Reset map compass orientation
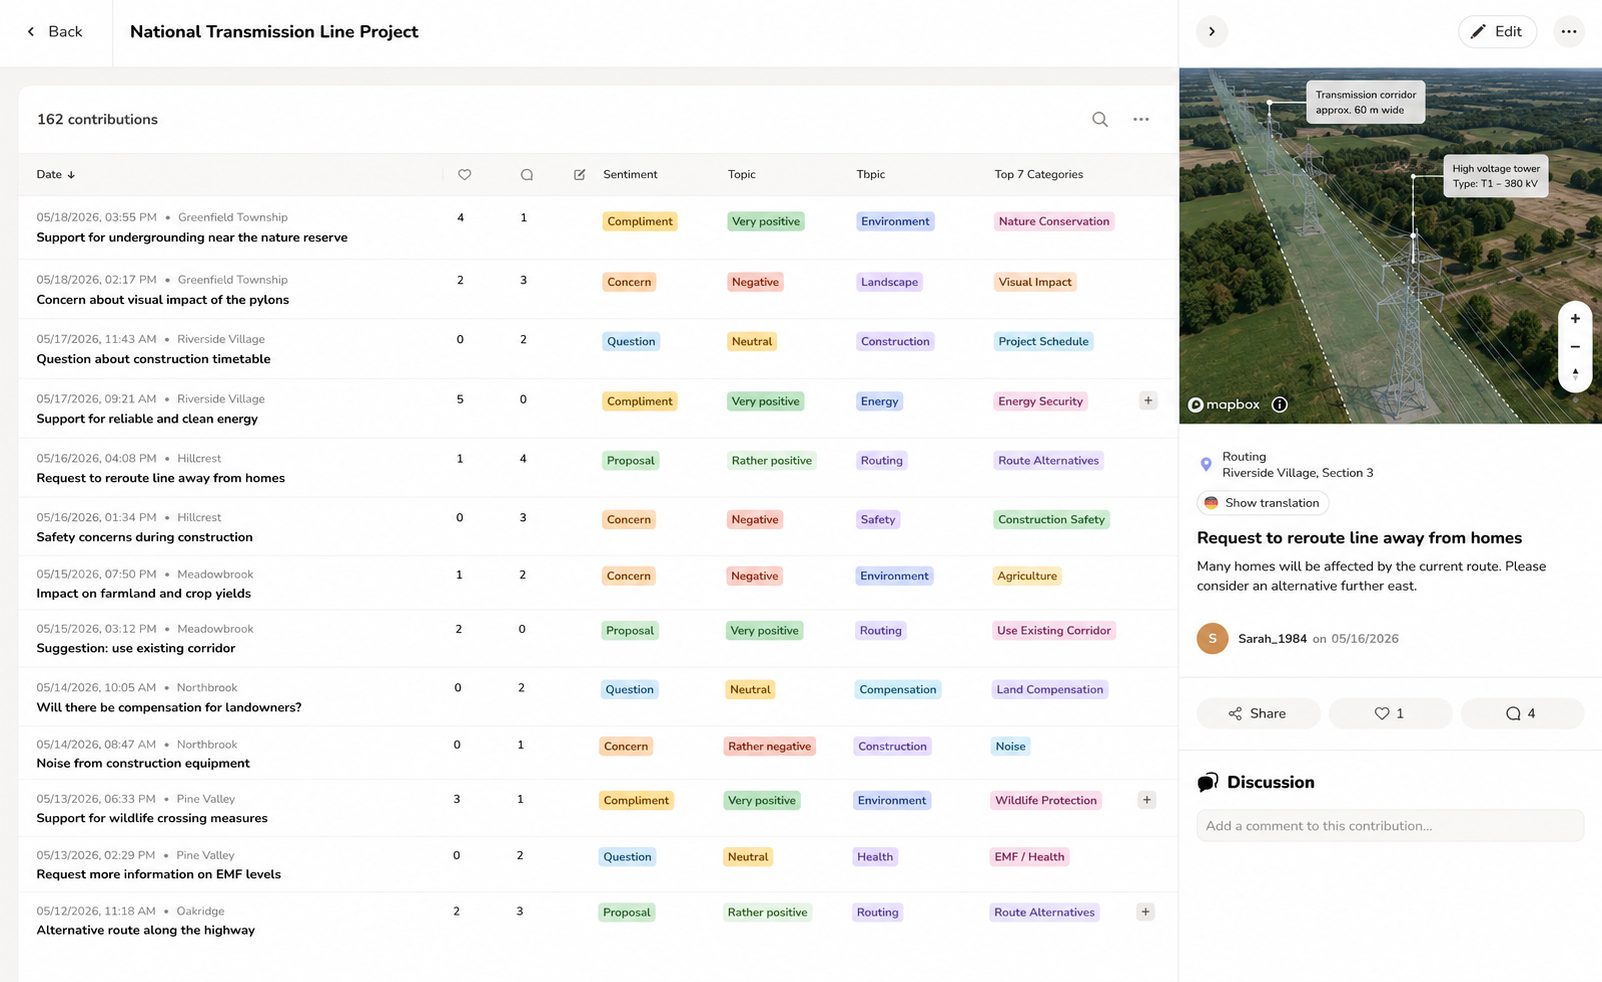Image resolution: width=1602 pixels, height=982 pixels. [1575, 374]
